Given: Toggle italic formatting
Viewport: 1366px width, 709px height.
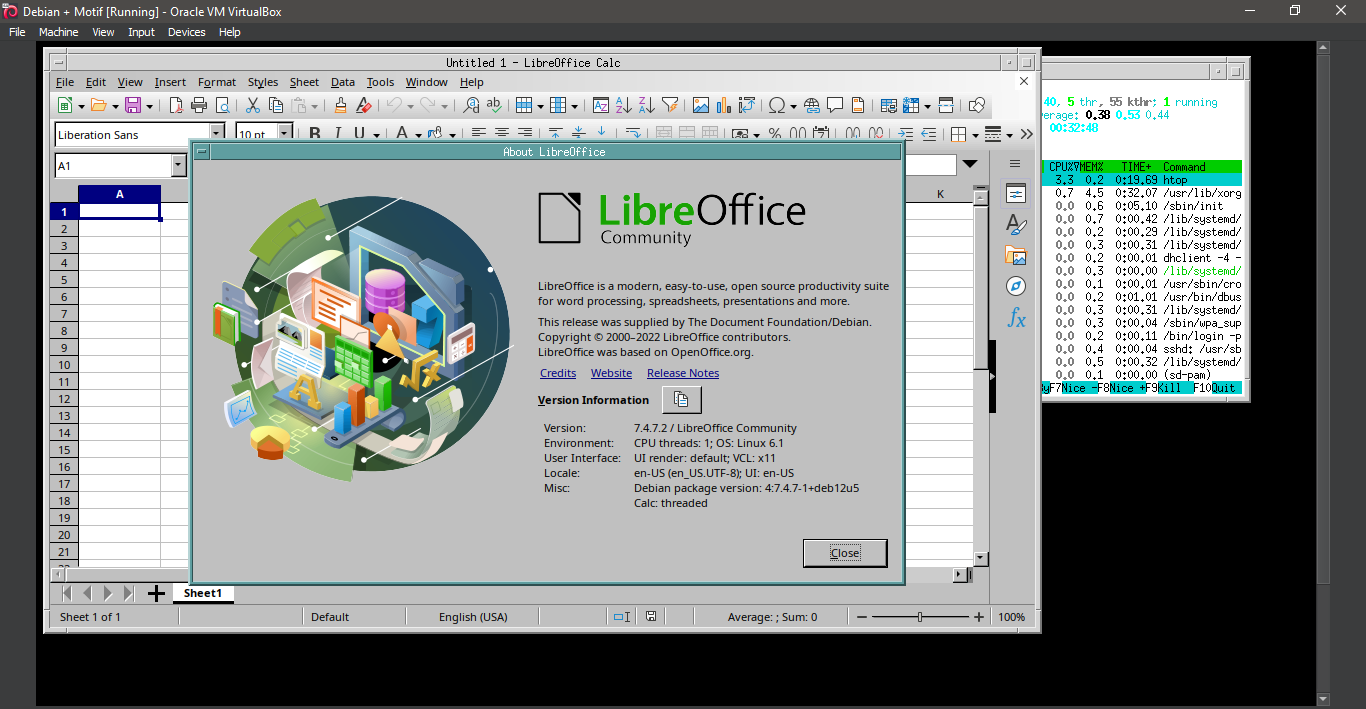Looking at the screenshot, I should coord(338,133).
